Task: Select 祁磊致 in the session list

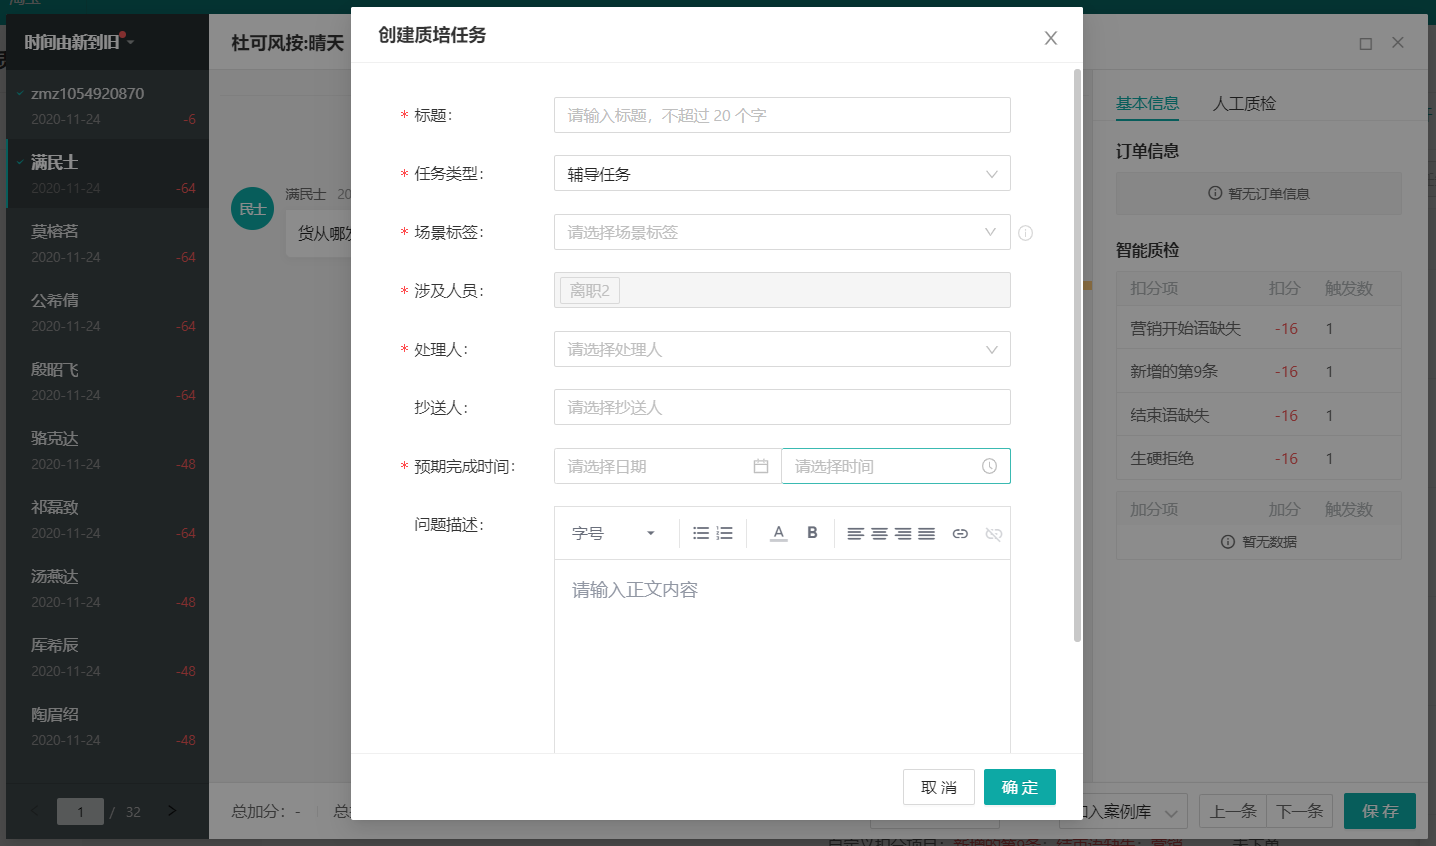Action: pos(107,519)
